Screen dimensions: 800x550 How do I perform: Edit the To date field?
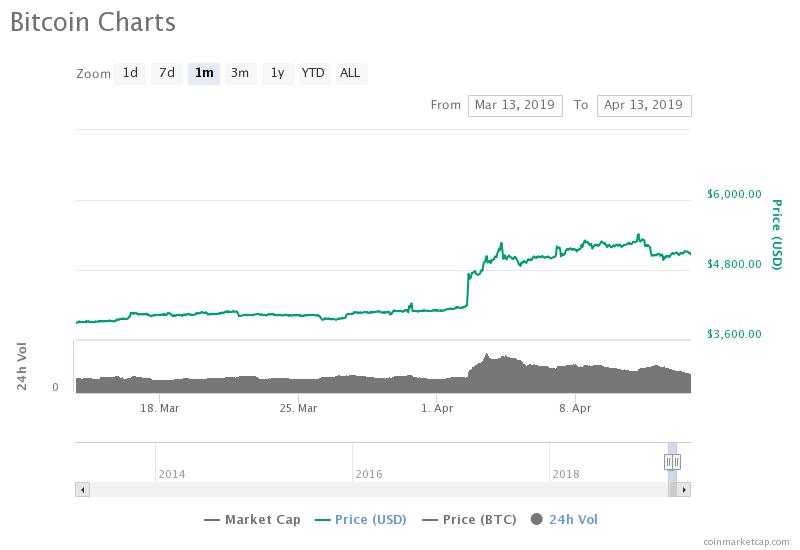coord(643,105)
